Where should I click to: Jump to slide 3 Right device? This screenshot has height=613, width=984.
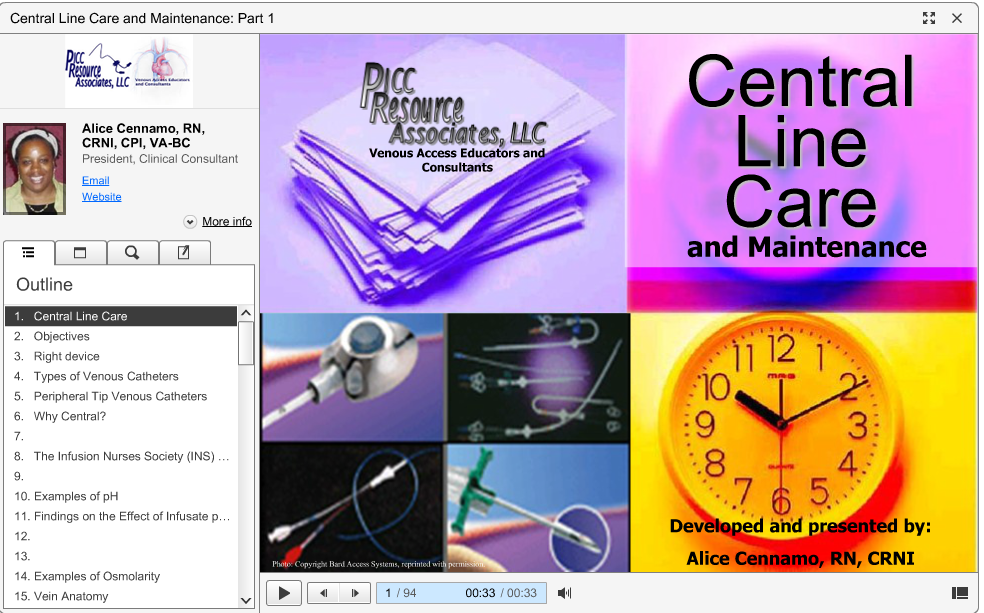point(121,356)
